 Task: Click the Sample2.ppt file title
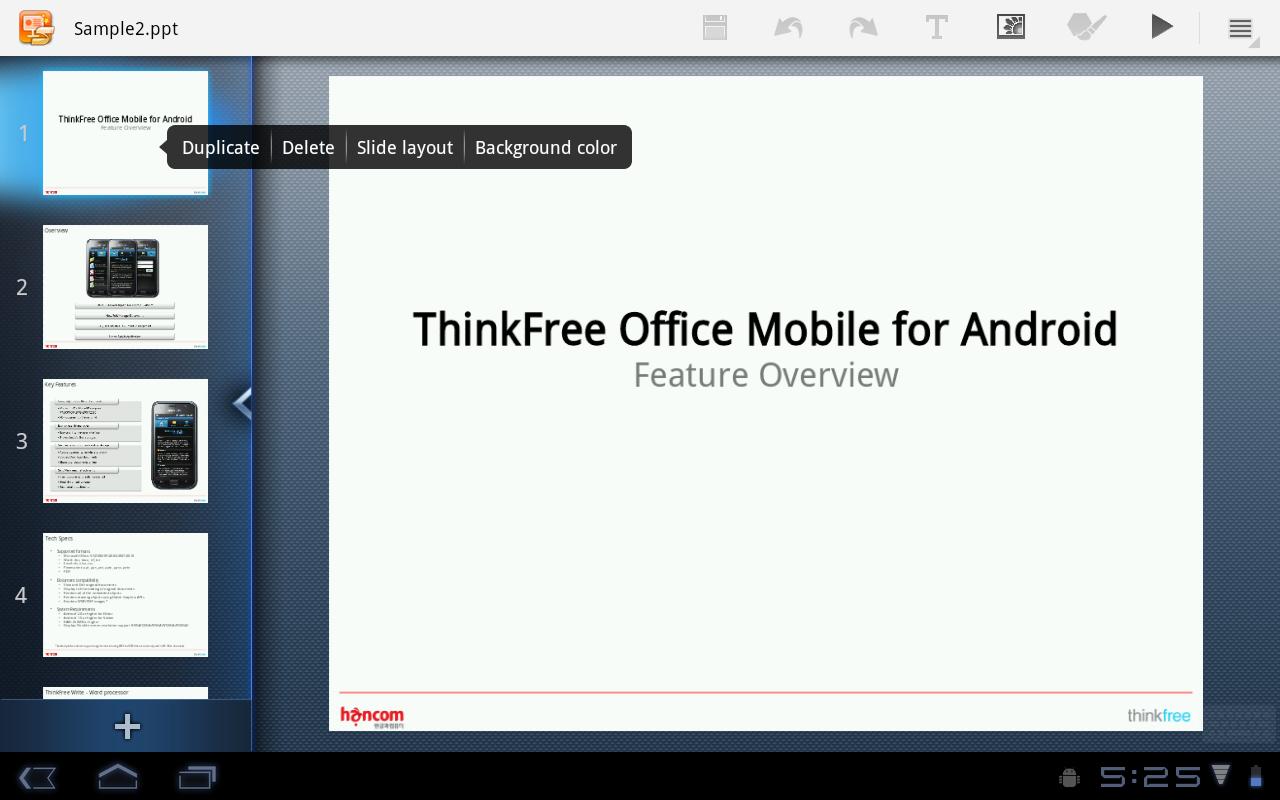coord(126,28)
